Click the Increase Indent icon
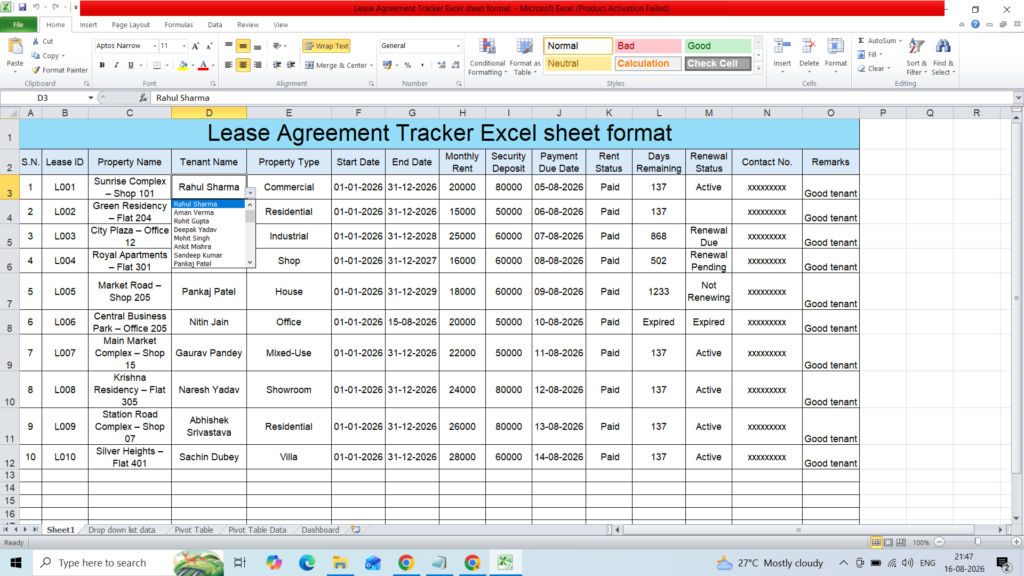Viewport: 1024px width, 576px height. coord(291,65)
